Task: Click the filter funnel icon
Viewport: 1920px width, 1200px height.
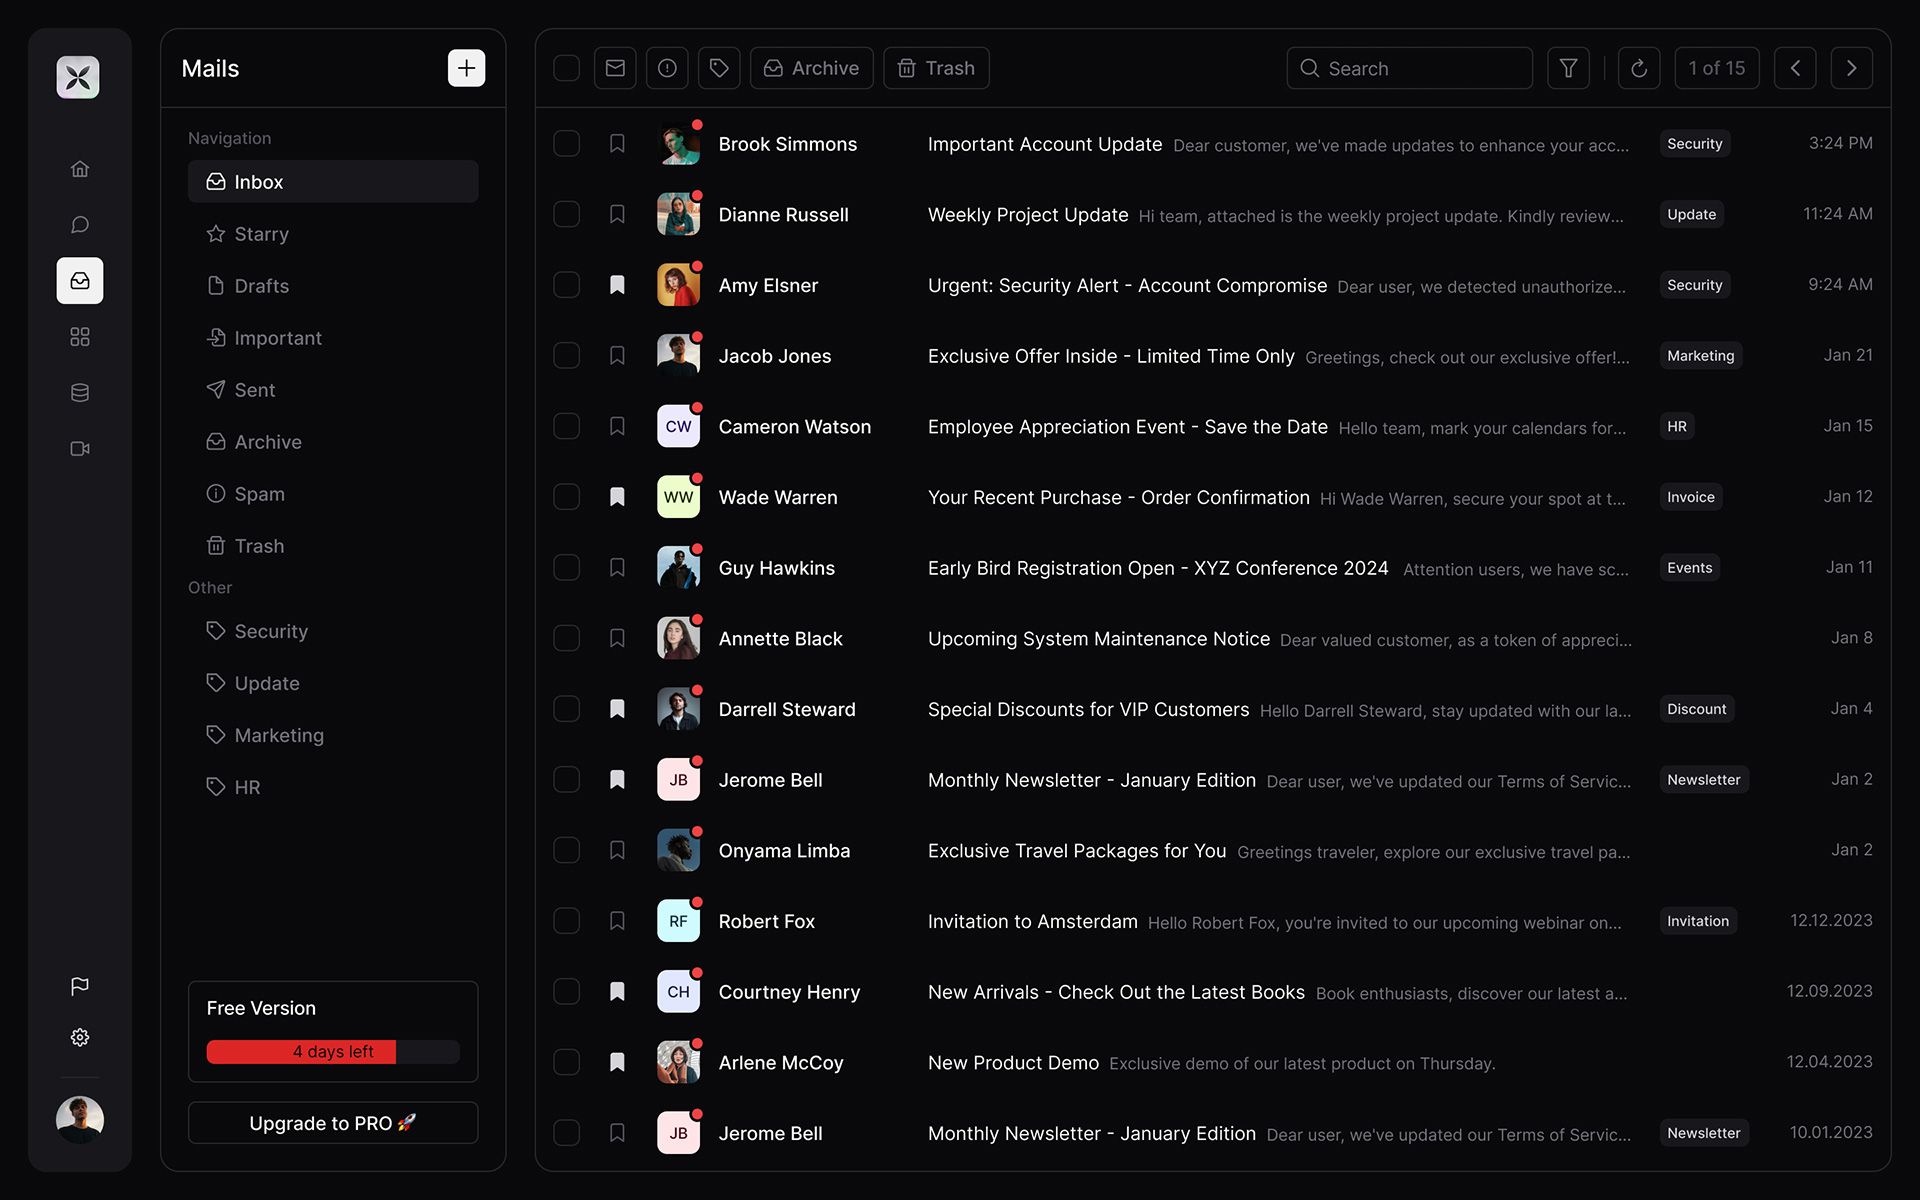Action: point(1568,68)
